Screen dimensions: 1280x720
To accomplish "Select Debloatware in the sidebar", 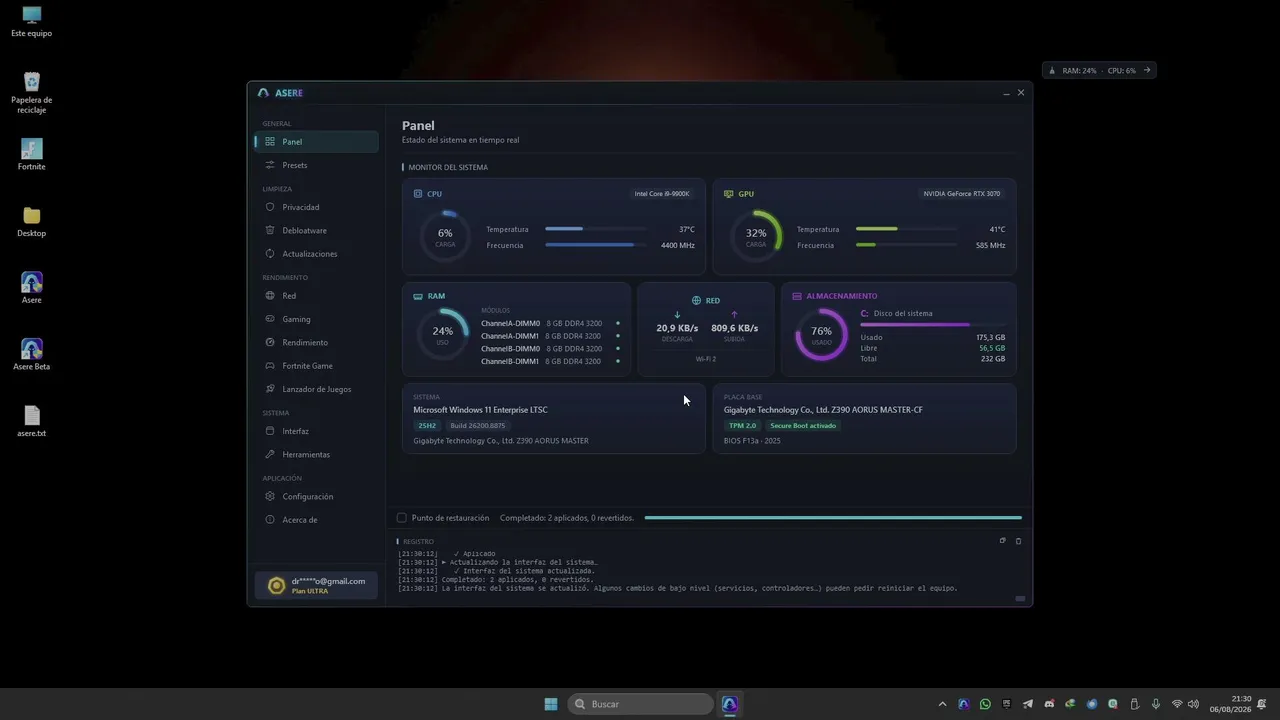I will pos(316,230).
